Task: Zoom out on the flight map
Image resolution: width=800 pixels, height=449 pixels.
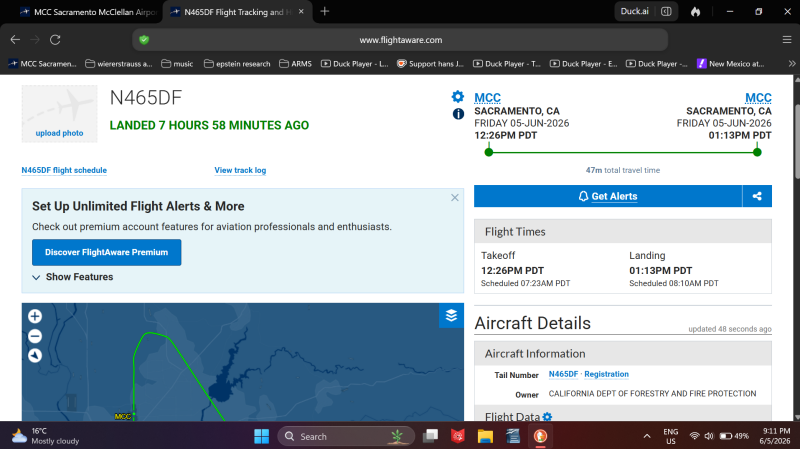Action: [x=35, y=336]
